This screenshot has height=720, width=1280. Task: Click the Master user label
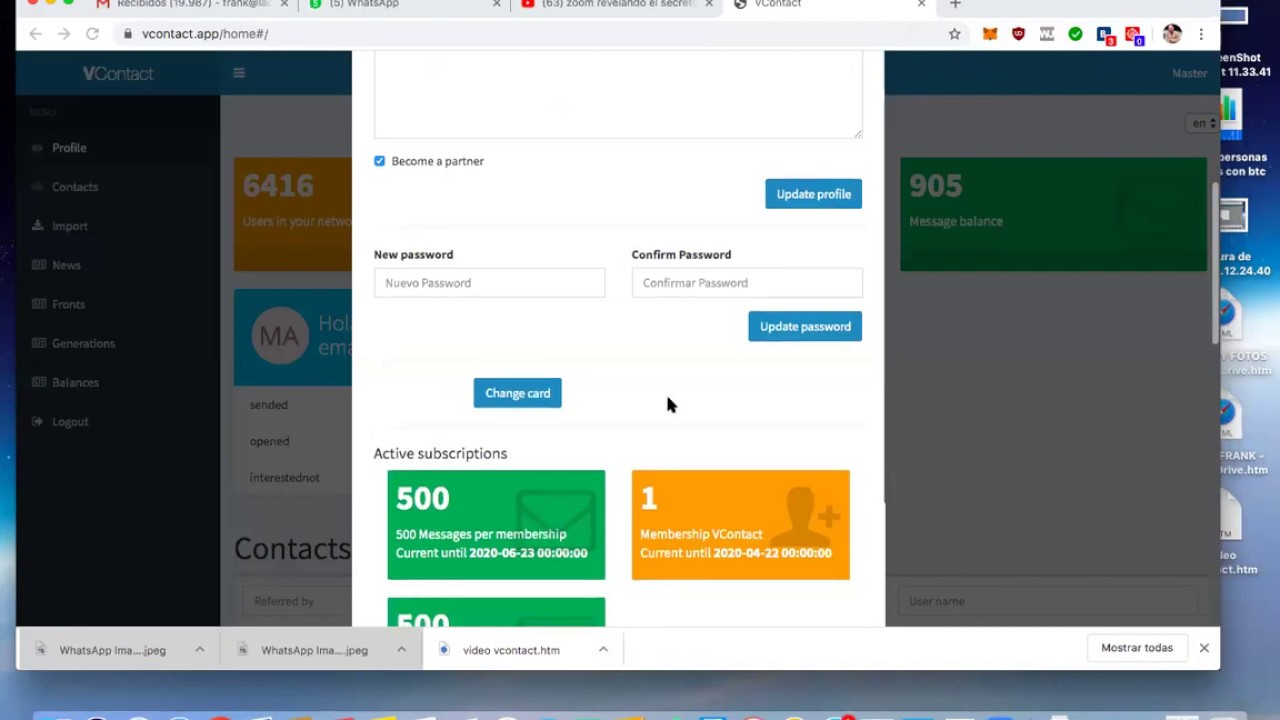(x=1189, y=73)
